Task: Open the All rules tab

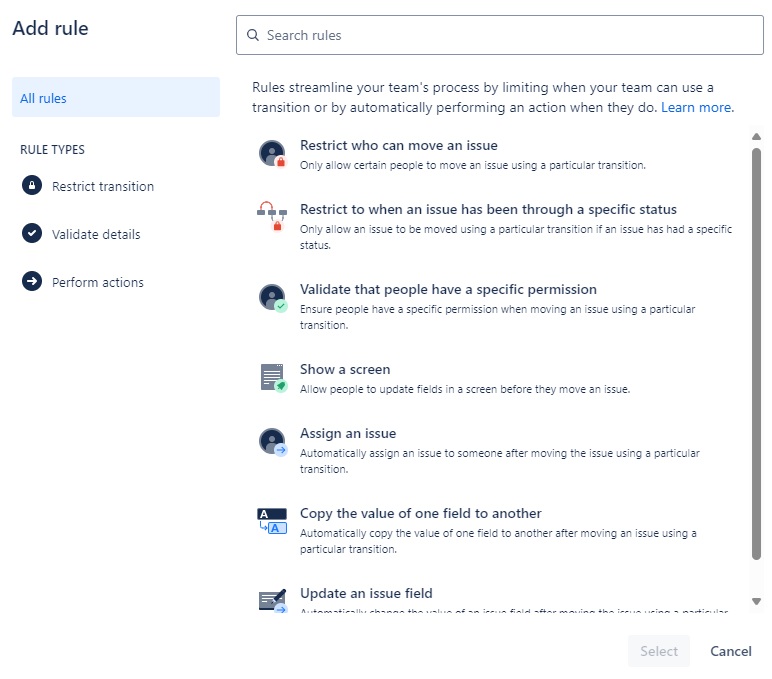Action: [116, 97]
